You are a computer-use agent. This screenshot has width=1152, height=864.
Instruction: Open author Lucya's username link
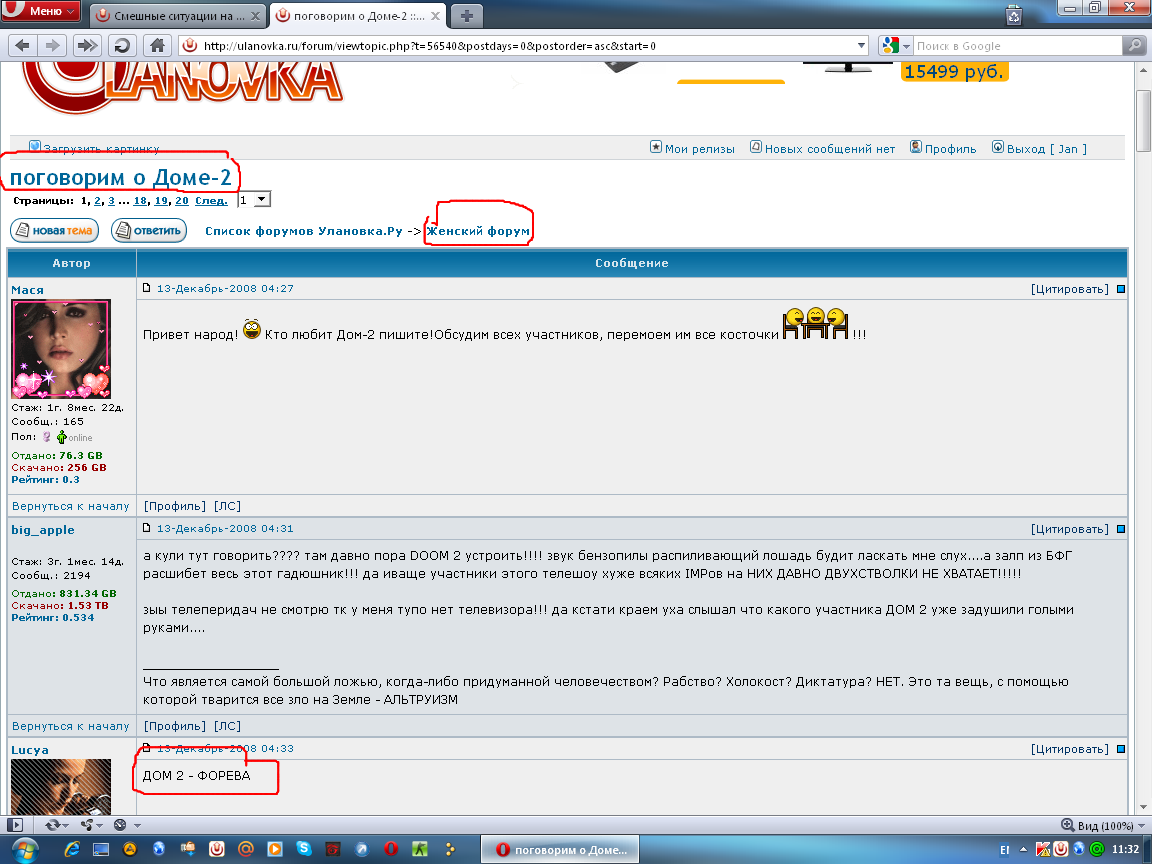click(29, 750)
